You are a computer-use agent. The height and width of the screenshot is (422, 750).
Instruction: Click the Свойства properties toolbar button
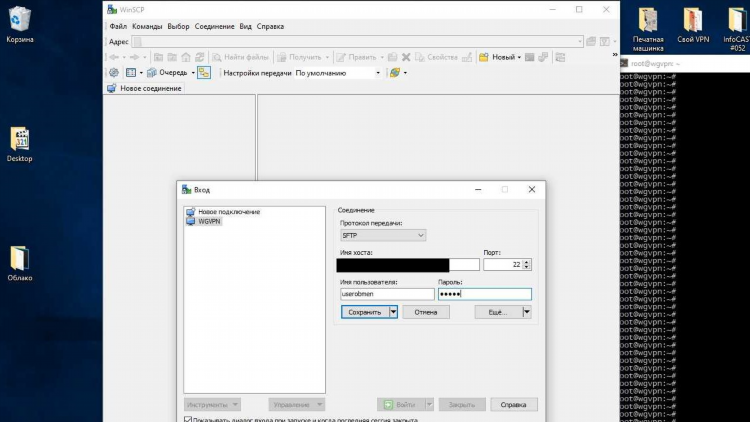click(436, 57)
